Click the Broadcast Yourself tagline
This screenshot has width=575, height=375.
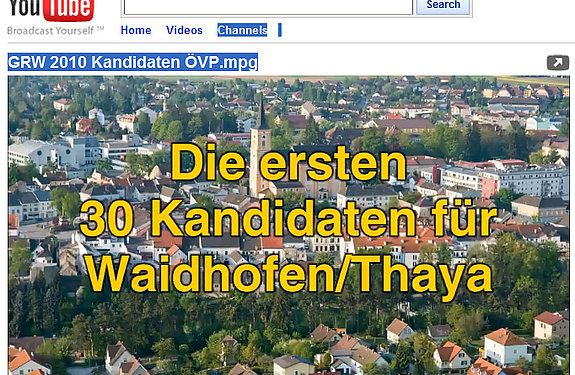(50, 31)
